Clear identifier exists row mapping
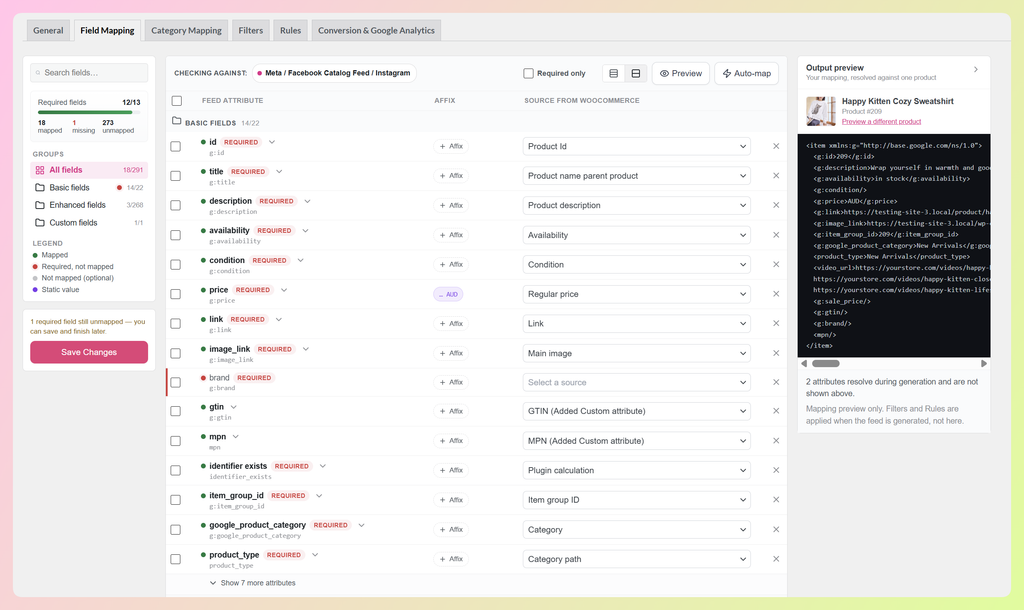This screenshot has width=1024, height=610. tap(776, 470)
